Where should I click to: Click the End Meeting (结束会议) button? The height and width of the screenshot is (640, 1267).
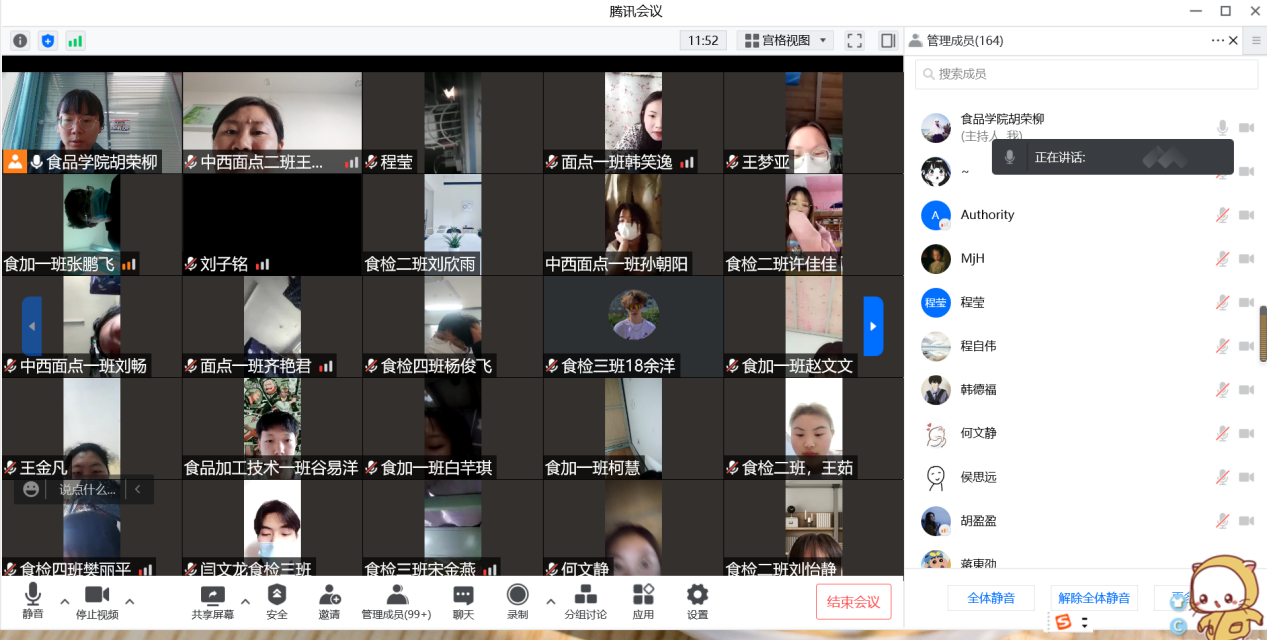pyautogui.click(x=853, y=602)
